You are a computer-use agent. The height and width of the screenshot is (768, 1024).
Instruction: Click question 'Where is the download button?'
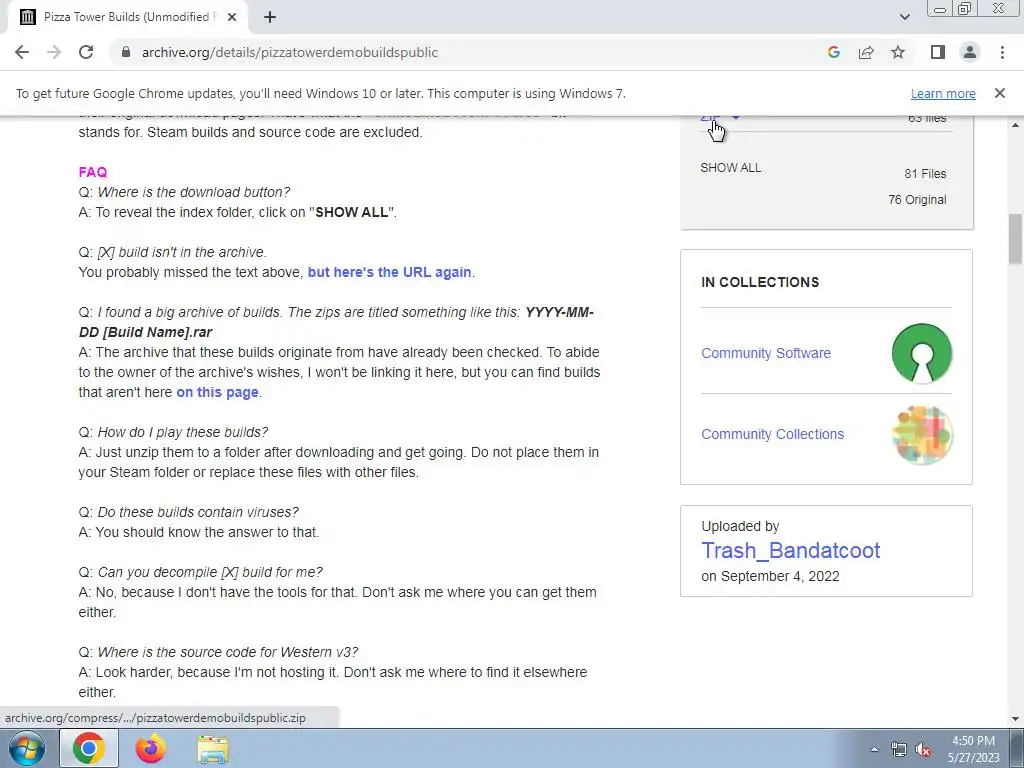193,193
